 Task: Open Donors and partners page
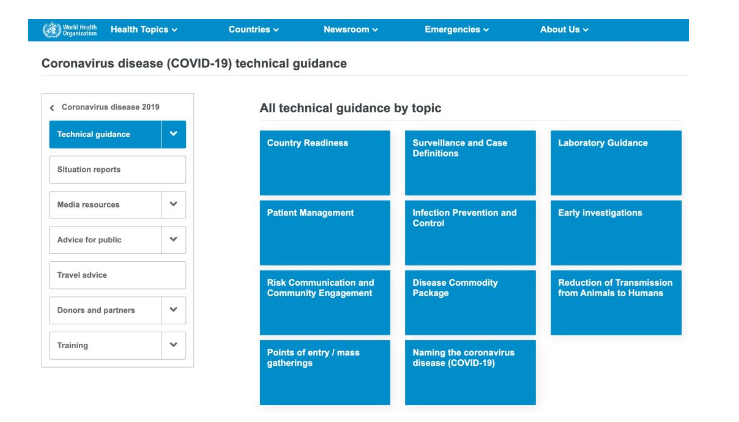pyautogui.click(x=105, y=310)
